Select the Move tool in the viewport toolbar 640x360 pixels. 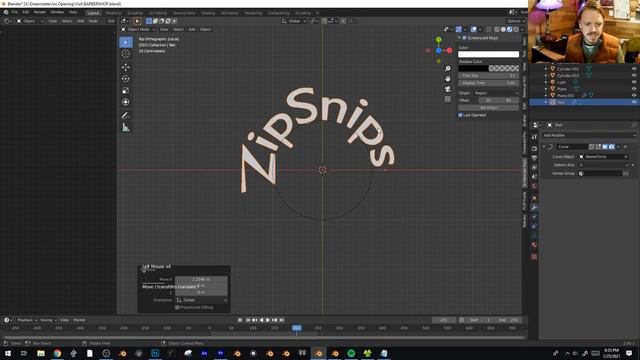point(126,67)
